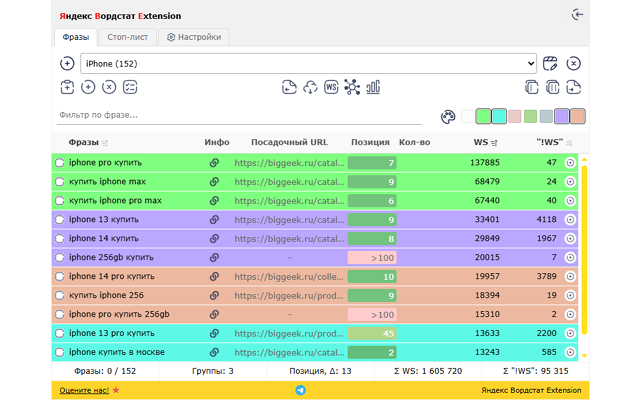Check the box for iphone купить в москве

coord(60,352)
